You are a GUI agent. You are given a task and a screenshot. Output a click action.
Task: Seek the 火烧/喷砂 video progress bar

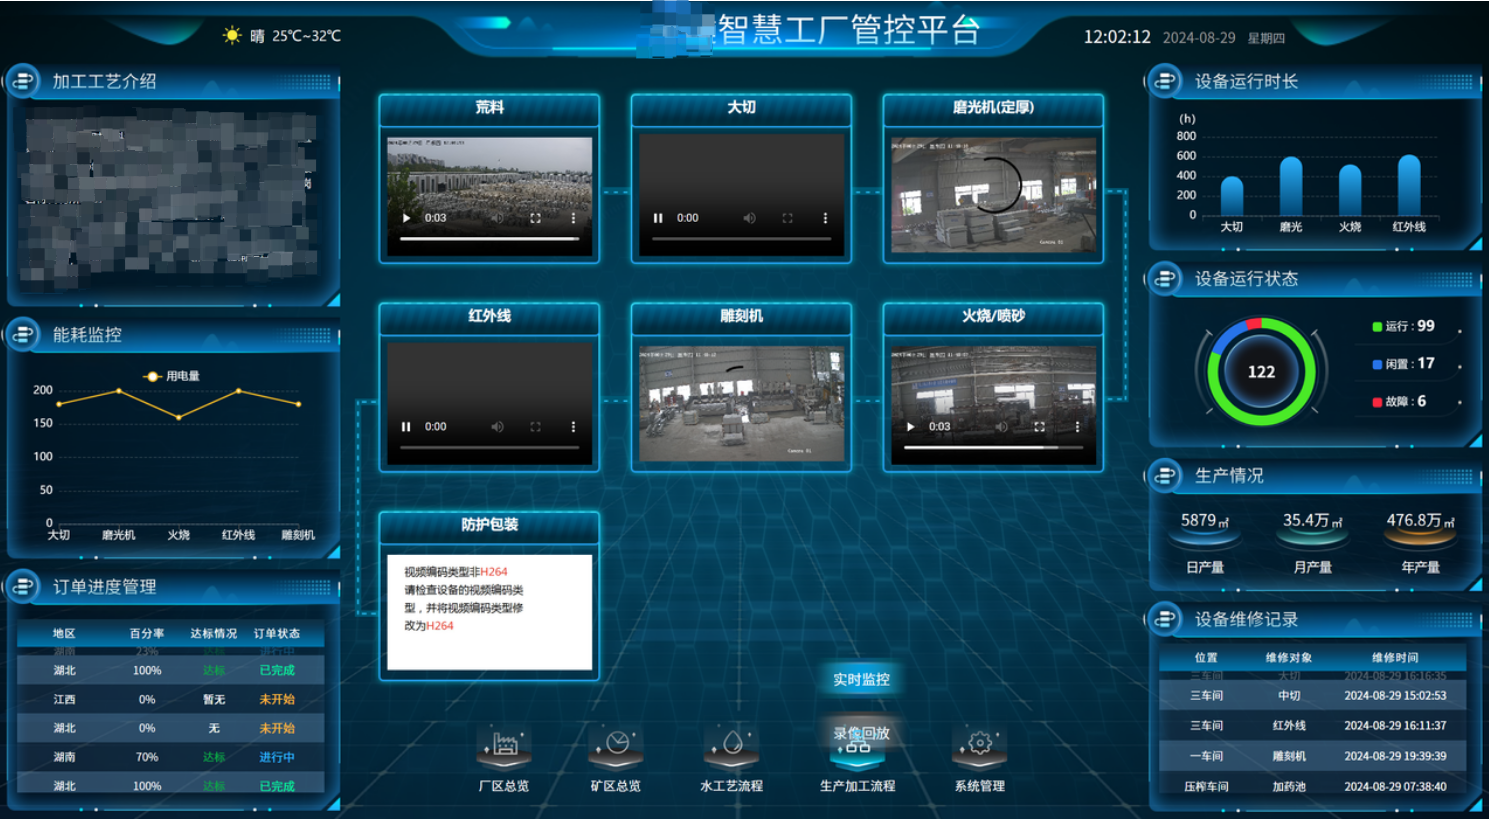994,448
